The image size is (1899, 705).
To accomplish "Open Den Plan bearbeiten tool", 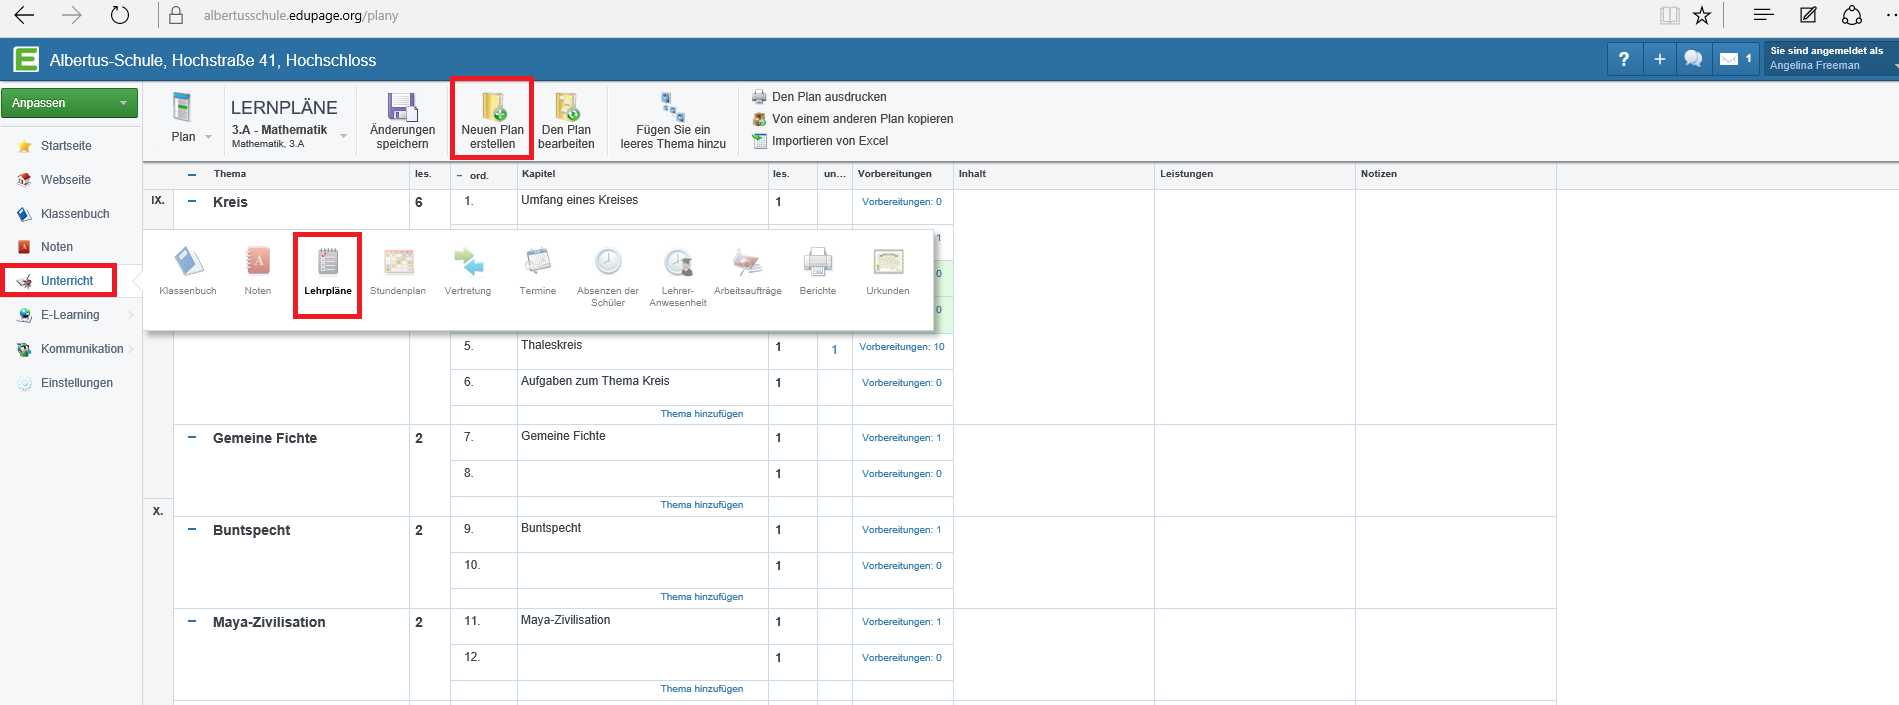I will point(566,107).
